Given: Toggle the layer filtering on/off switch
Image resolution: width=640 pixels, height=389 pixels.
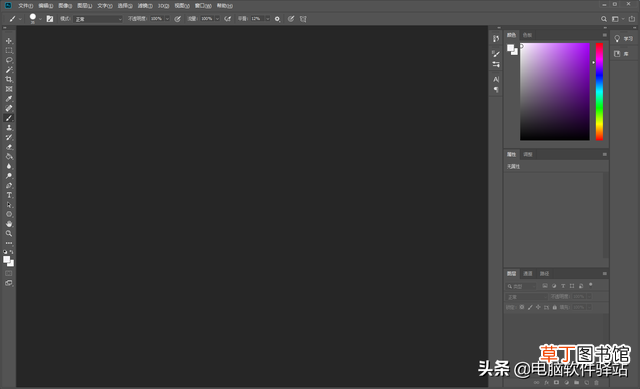Looking at the screenshot, I should pyautogui.click(x=591, y=285).
